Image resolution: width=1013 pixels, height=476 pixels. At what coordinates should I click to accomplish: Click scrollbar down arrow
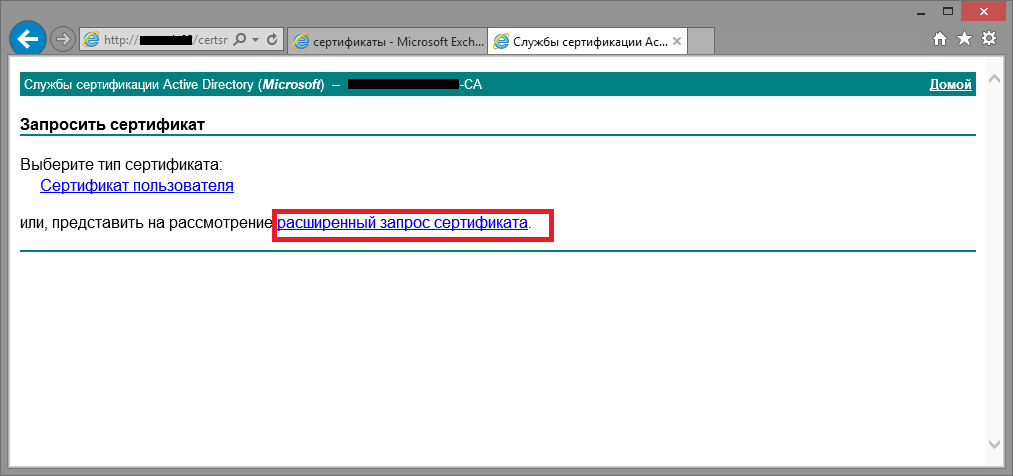(995, 444)
